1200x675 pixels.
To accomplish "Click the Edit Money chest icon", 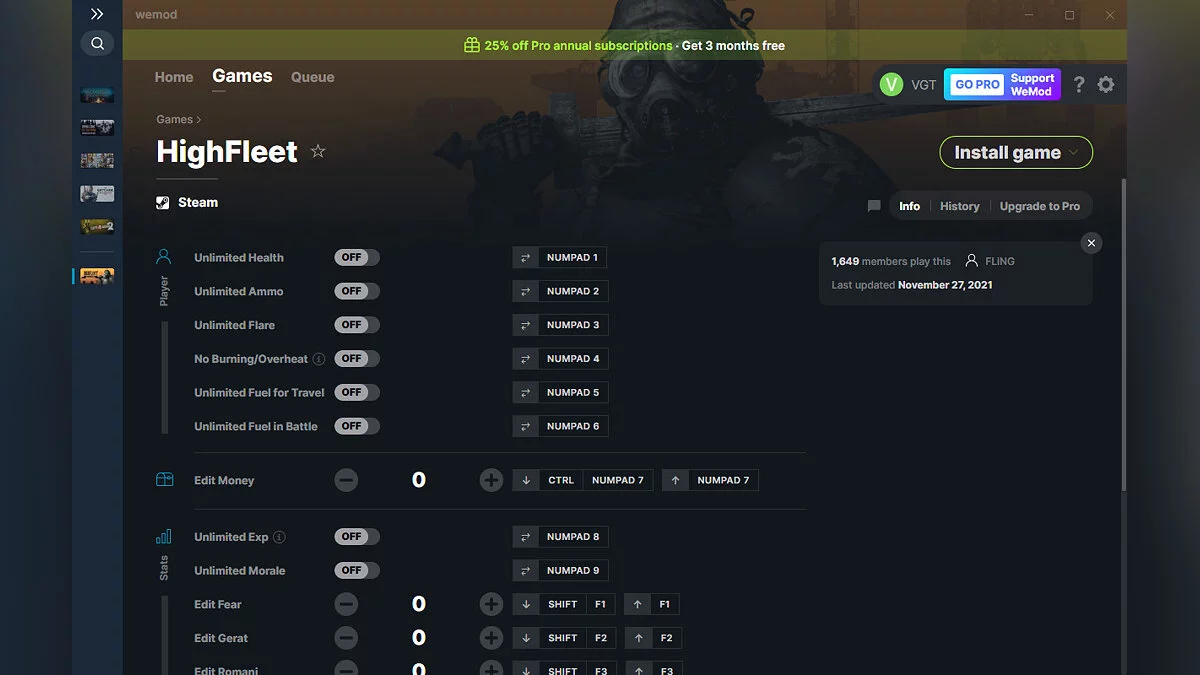I will pos(165,480).
